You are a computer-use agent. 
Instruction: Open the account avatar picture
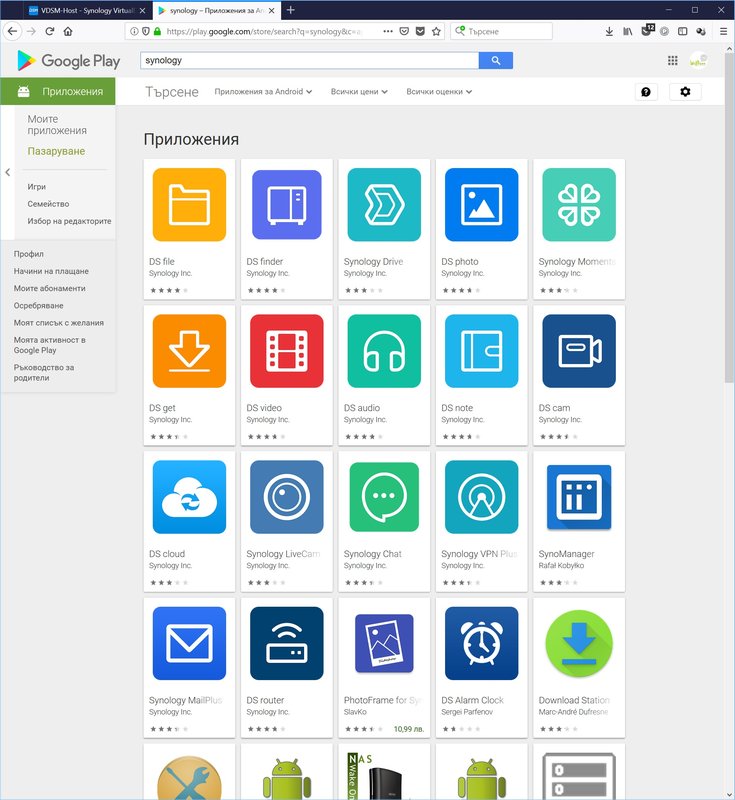[x=698, y=61]
